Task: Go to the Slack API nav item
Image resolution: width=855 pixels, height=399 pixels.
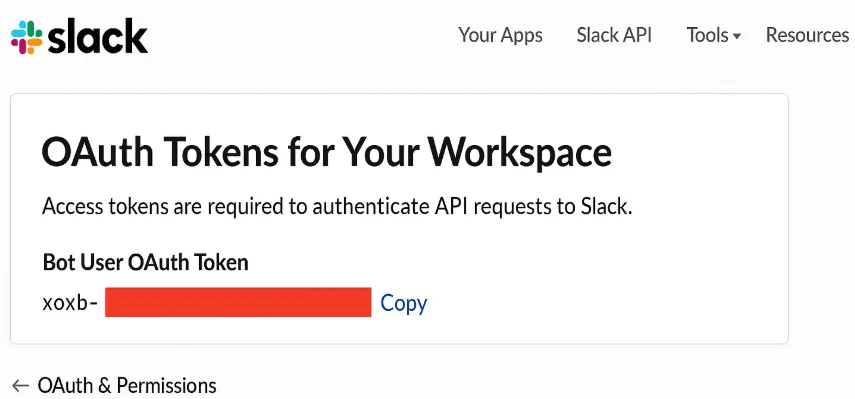Action: pos(614,35)
